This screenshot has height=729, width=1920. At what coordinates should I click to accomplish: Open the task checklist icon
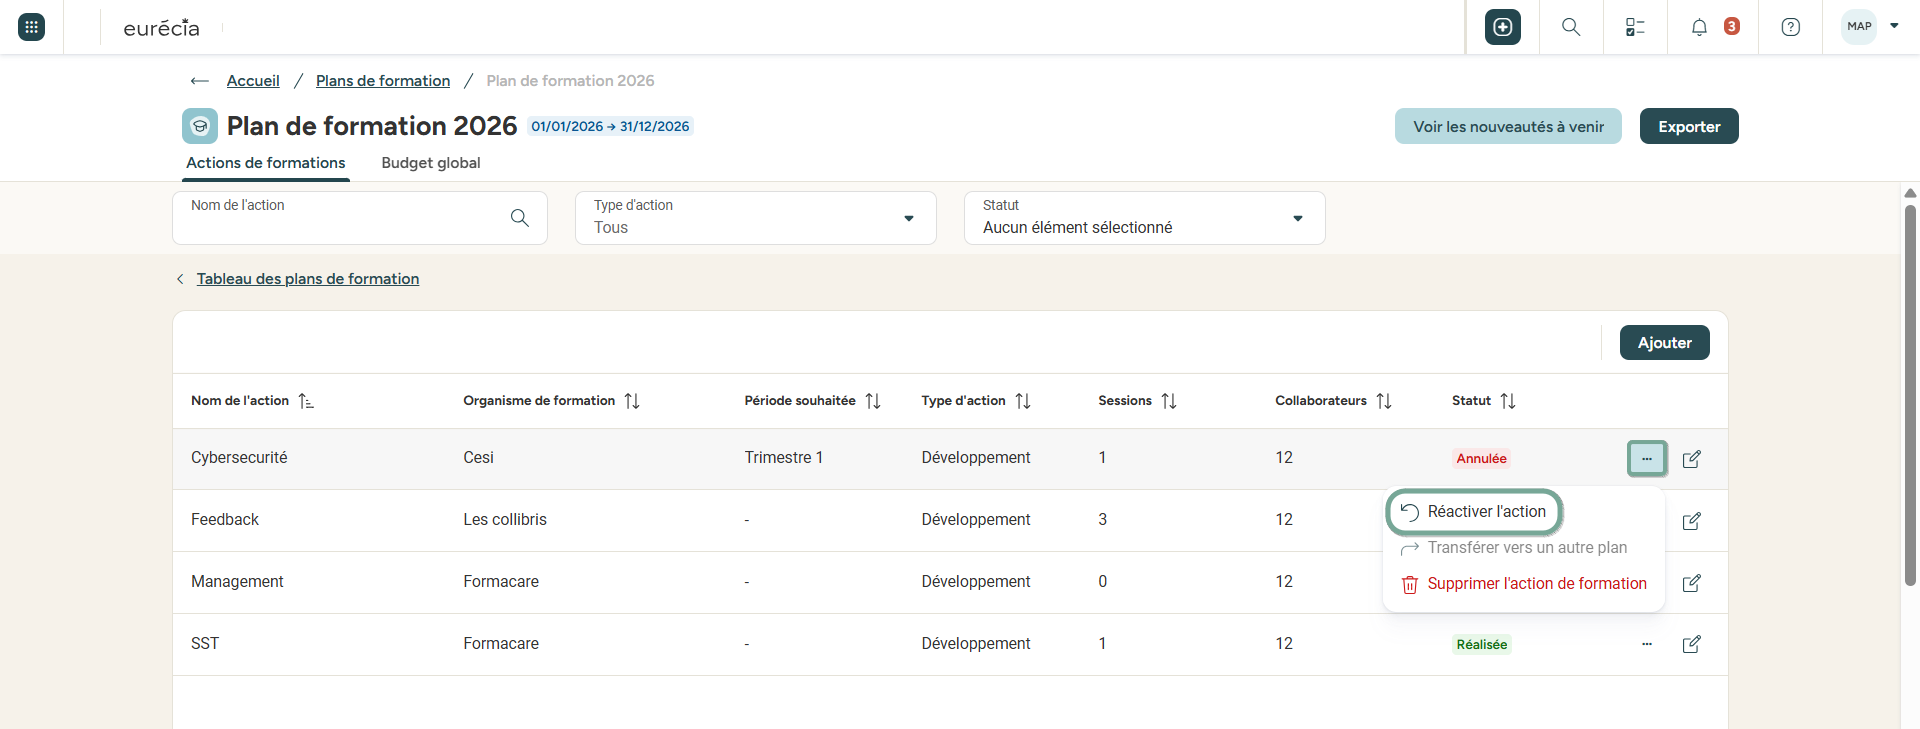pyautogui.click(x=1635, y=27)
